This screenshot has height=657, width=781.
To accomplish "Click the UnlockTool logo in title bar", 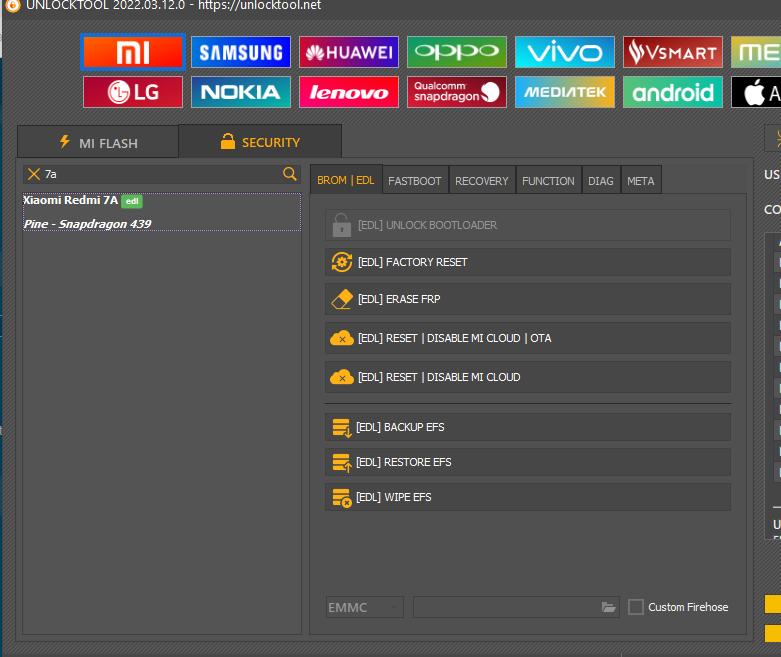I will [12, 5].
